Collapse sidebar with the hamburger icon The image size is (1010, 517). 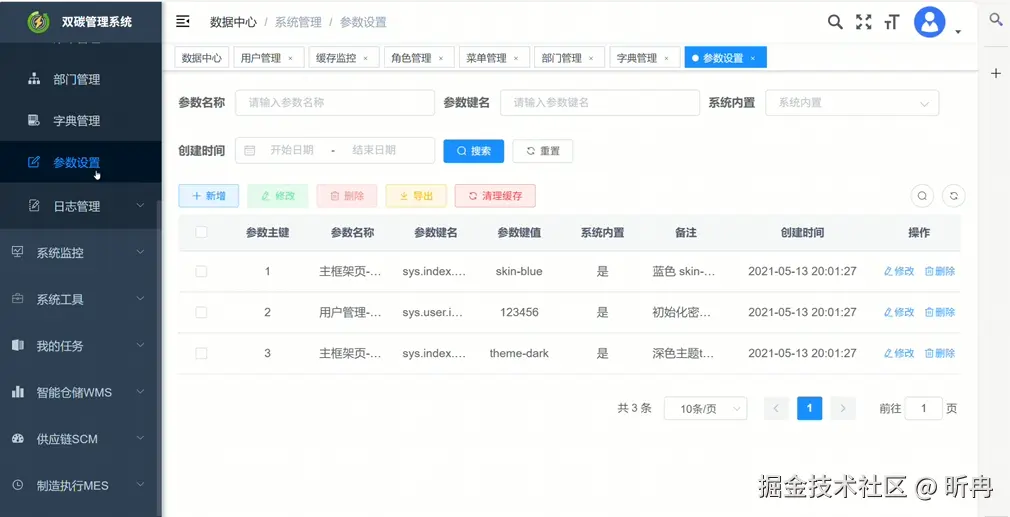183,22
